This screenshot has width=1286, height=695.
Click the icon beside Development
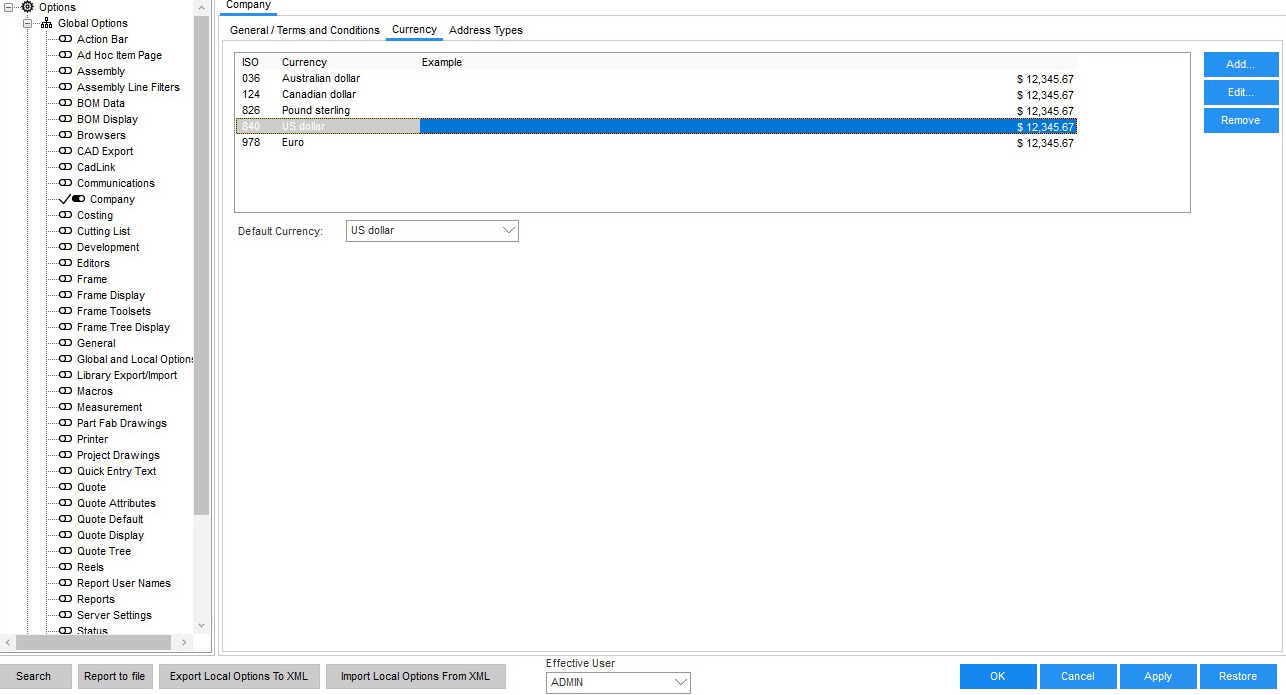click(66, 247)
